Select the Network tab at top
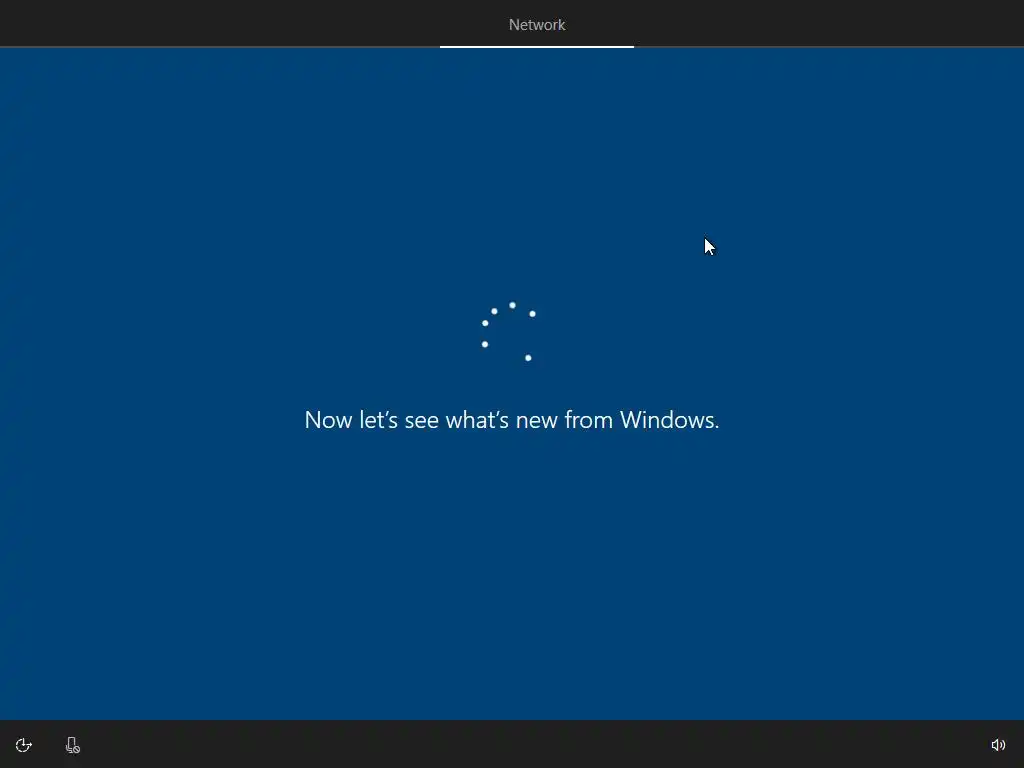This screenshot has width=1024, height=768. [537, 25]
